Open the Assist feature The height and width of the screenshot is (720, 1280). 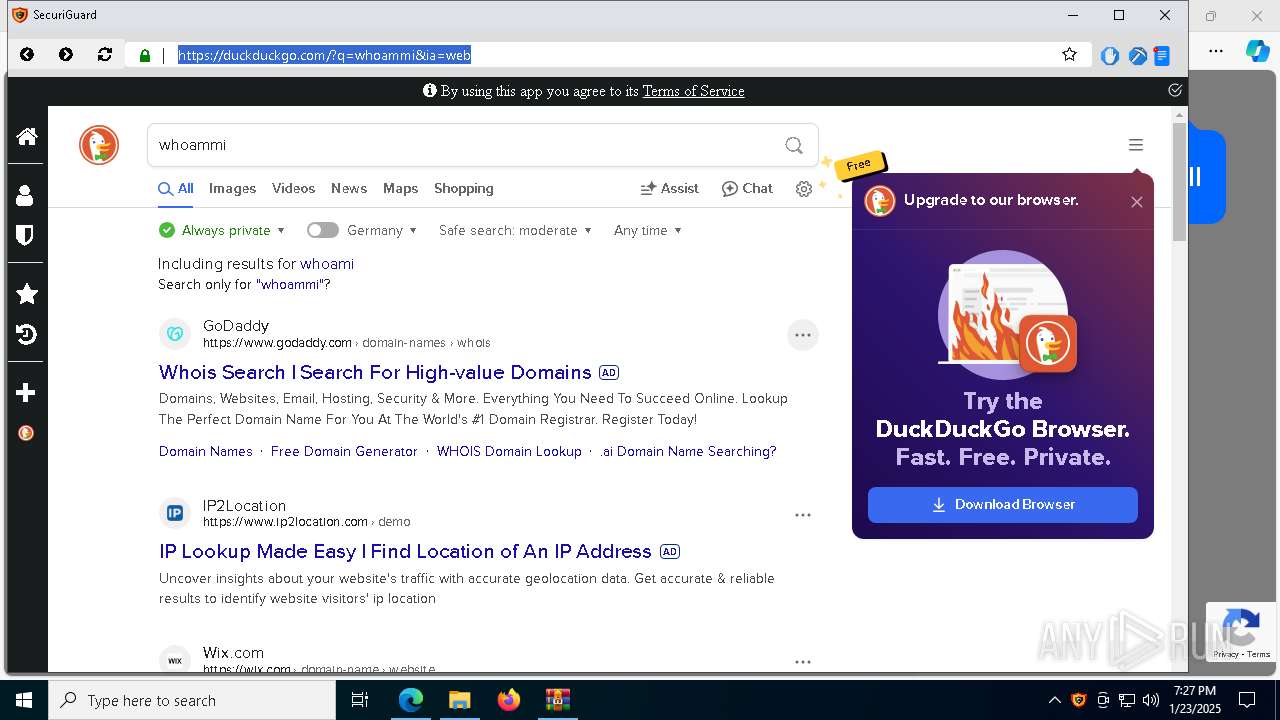coord(669,188)
